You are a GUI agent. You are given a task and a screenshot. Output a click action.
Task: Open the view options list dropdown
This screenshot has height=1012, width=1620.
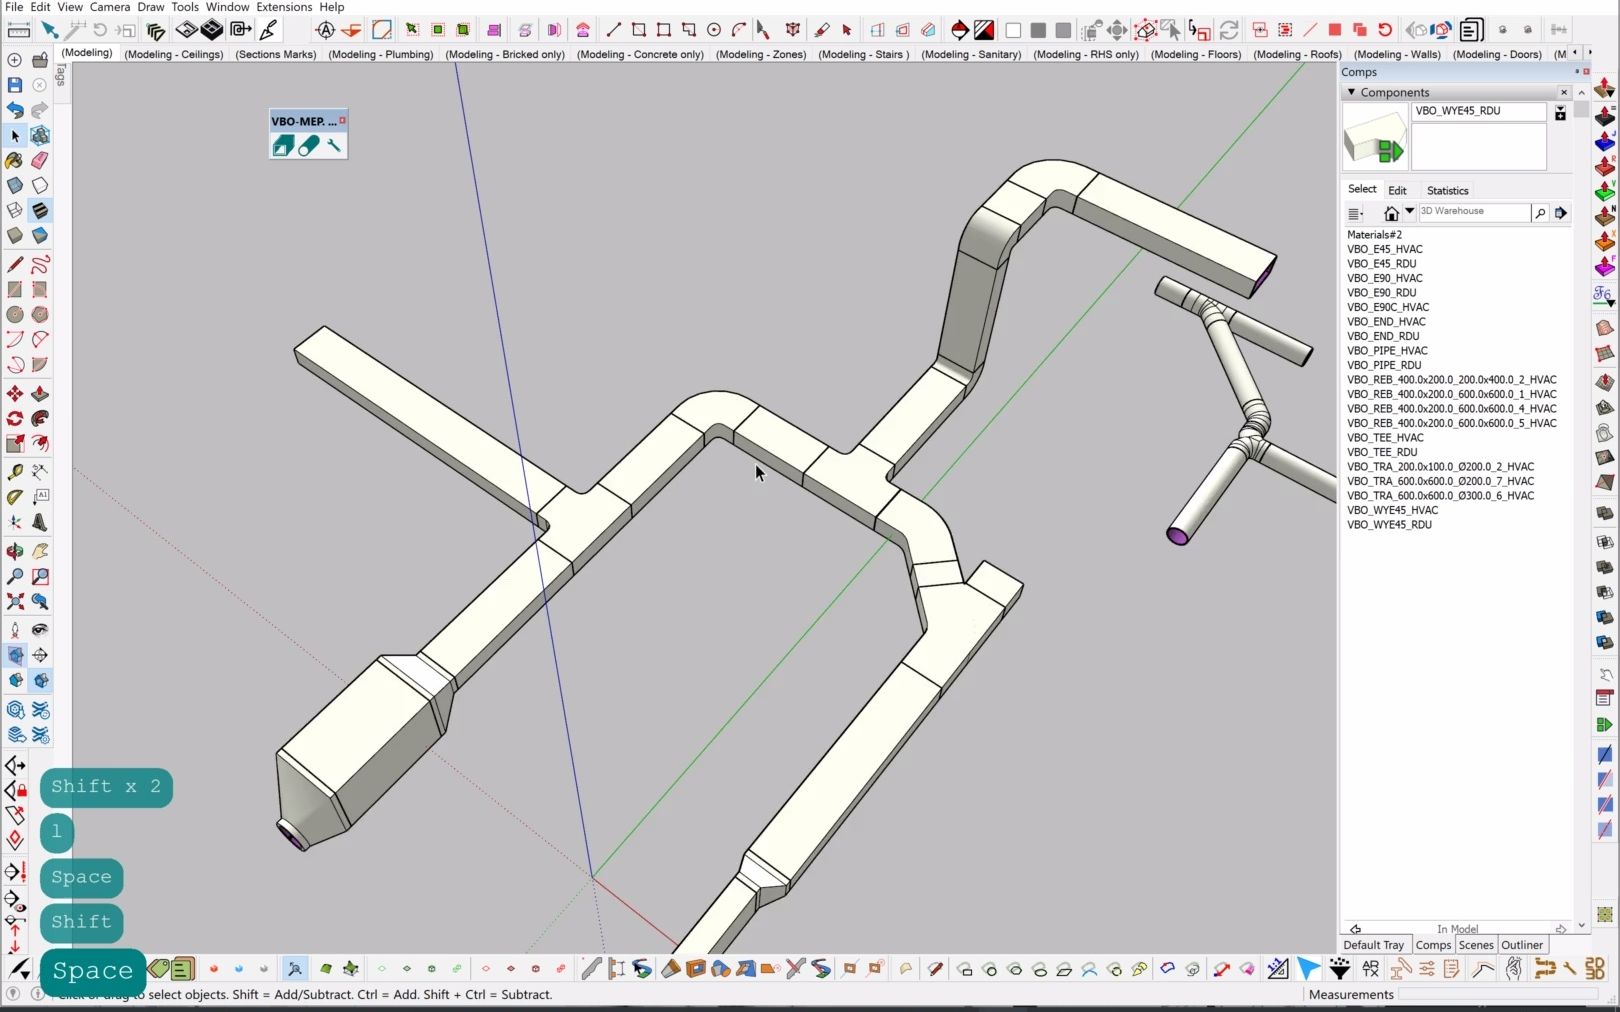pyautogui.click(x=1356, y=213)
